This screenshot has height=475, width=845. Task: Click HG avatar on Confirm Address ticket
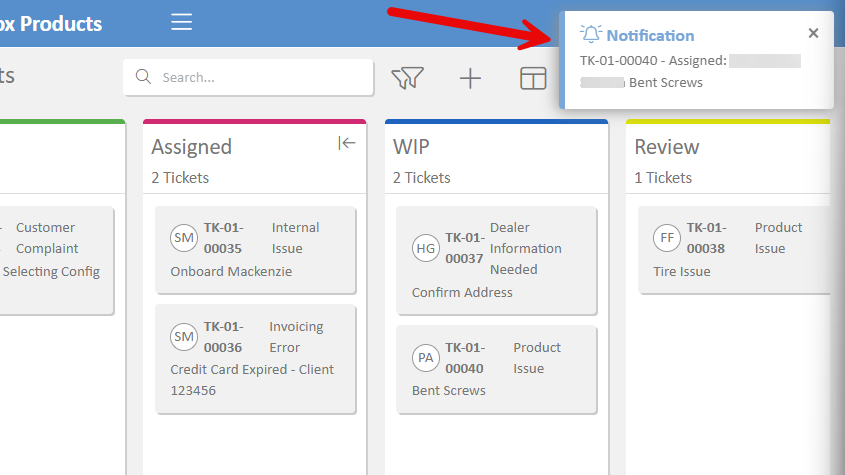coord(426,248)
